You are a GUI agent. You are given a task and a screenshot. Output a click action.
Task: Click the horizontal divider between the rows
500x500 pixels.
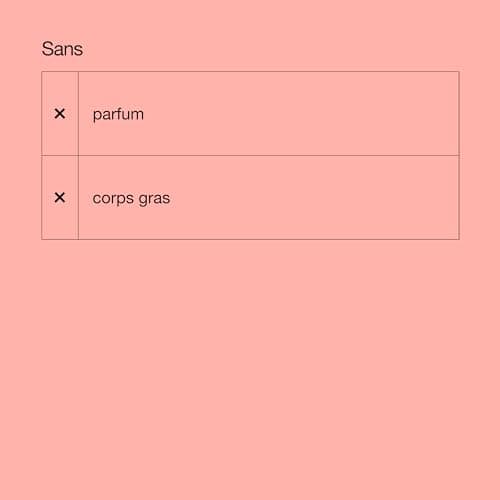coord(250,155)
